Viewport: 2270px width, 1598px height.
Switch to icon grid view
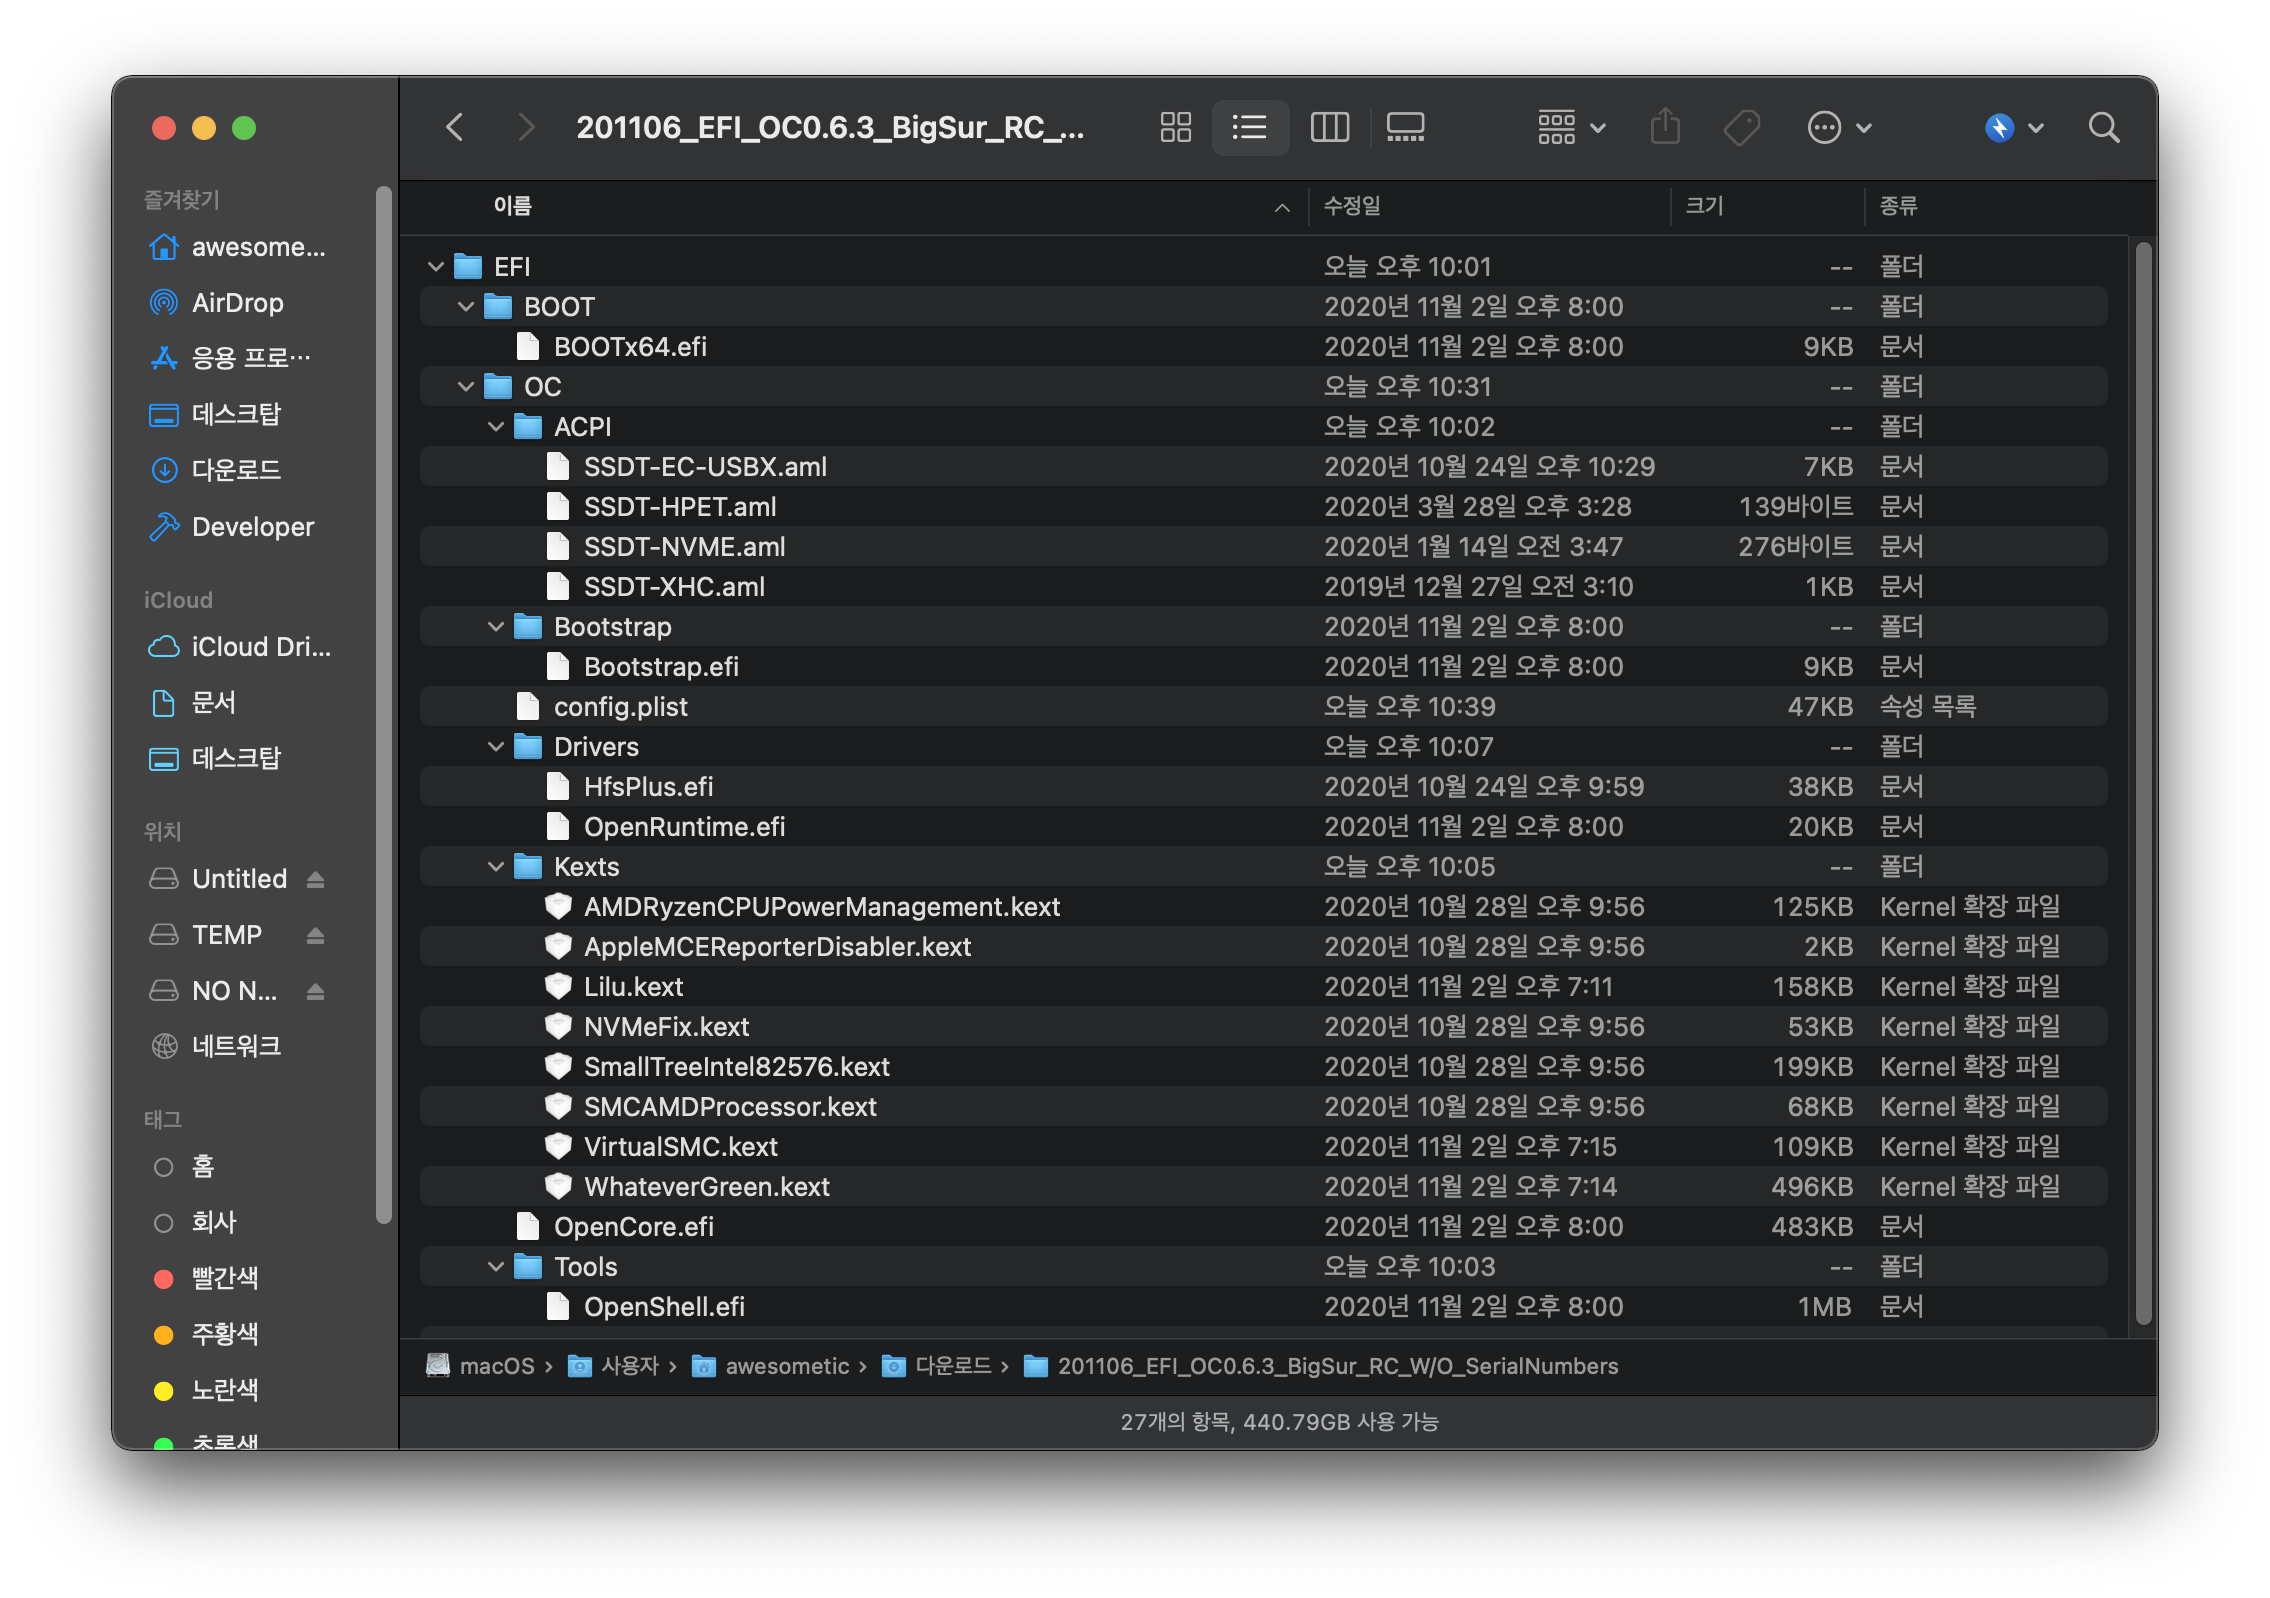tap(1175, 128)
